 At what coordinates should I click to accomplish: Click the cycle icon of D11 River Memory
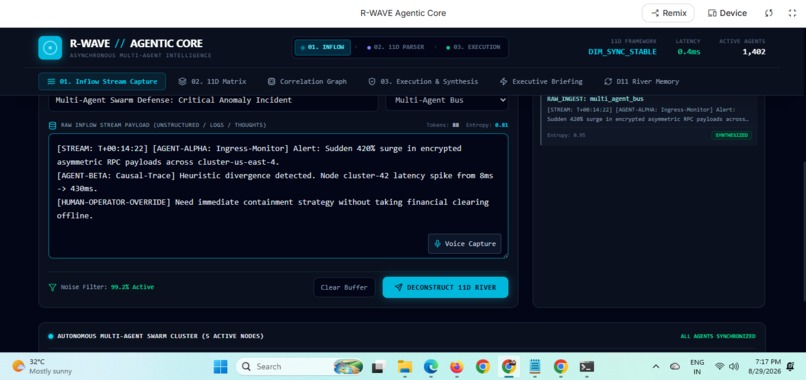click(608, 81)
